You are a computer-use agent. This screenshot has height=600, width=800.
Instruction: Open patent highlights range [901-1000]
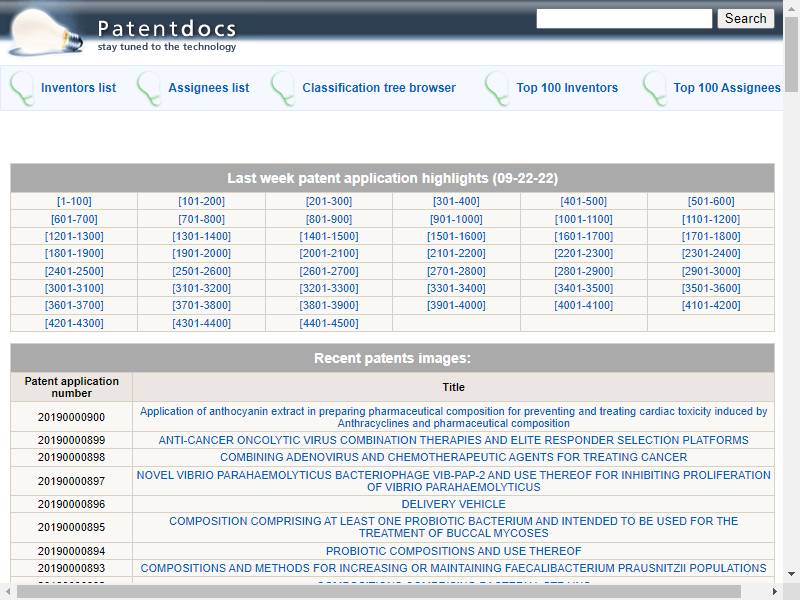(456, 219)
